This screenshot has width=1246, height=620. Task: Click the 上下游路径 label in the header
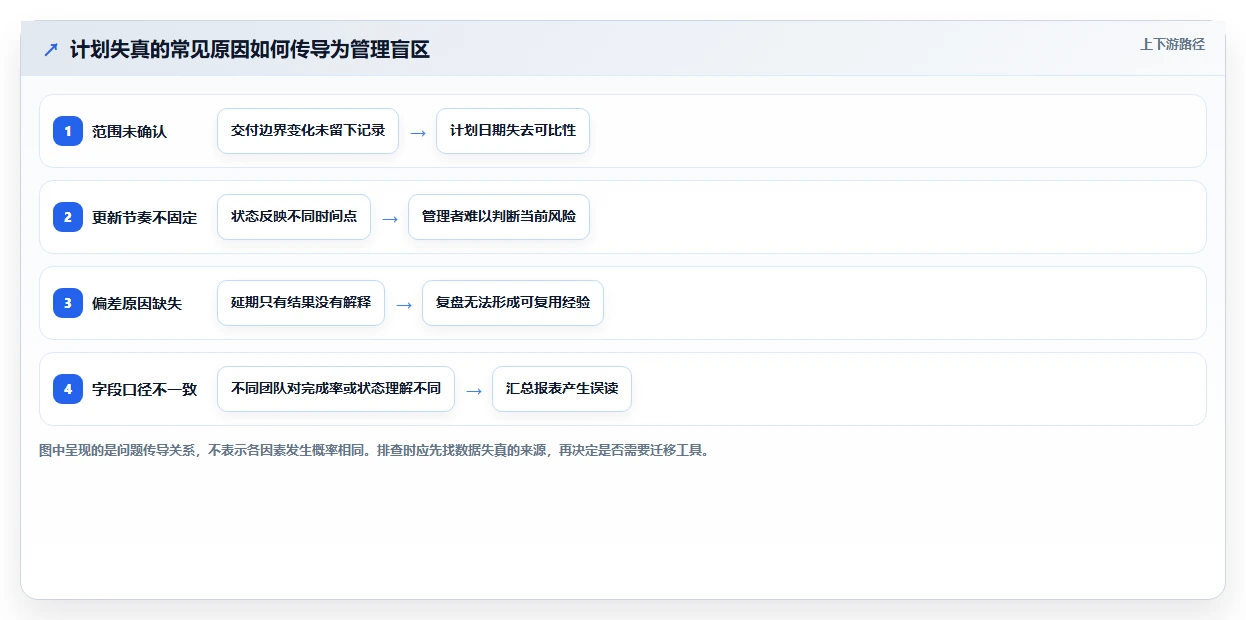click(1172, 44)
